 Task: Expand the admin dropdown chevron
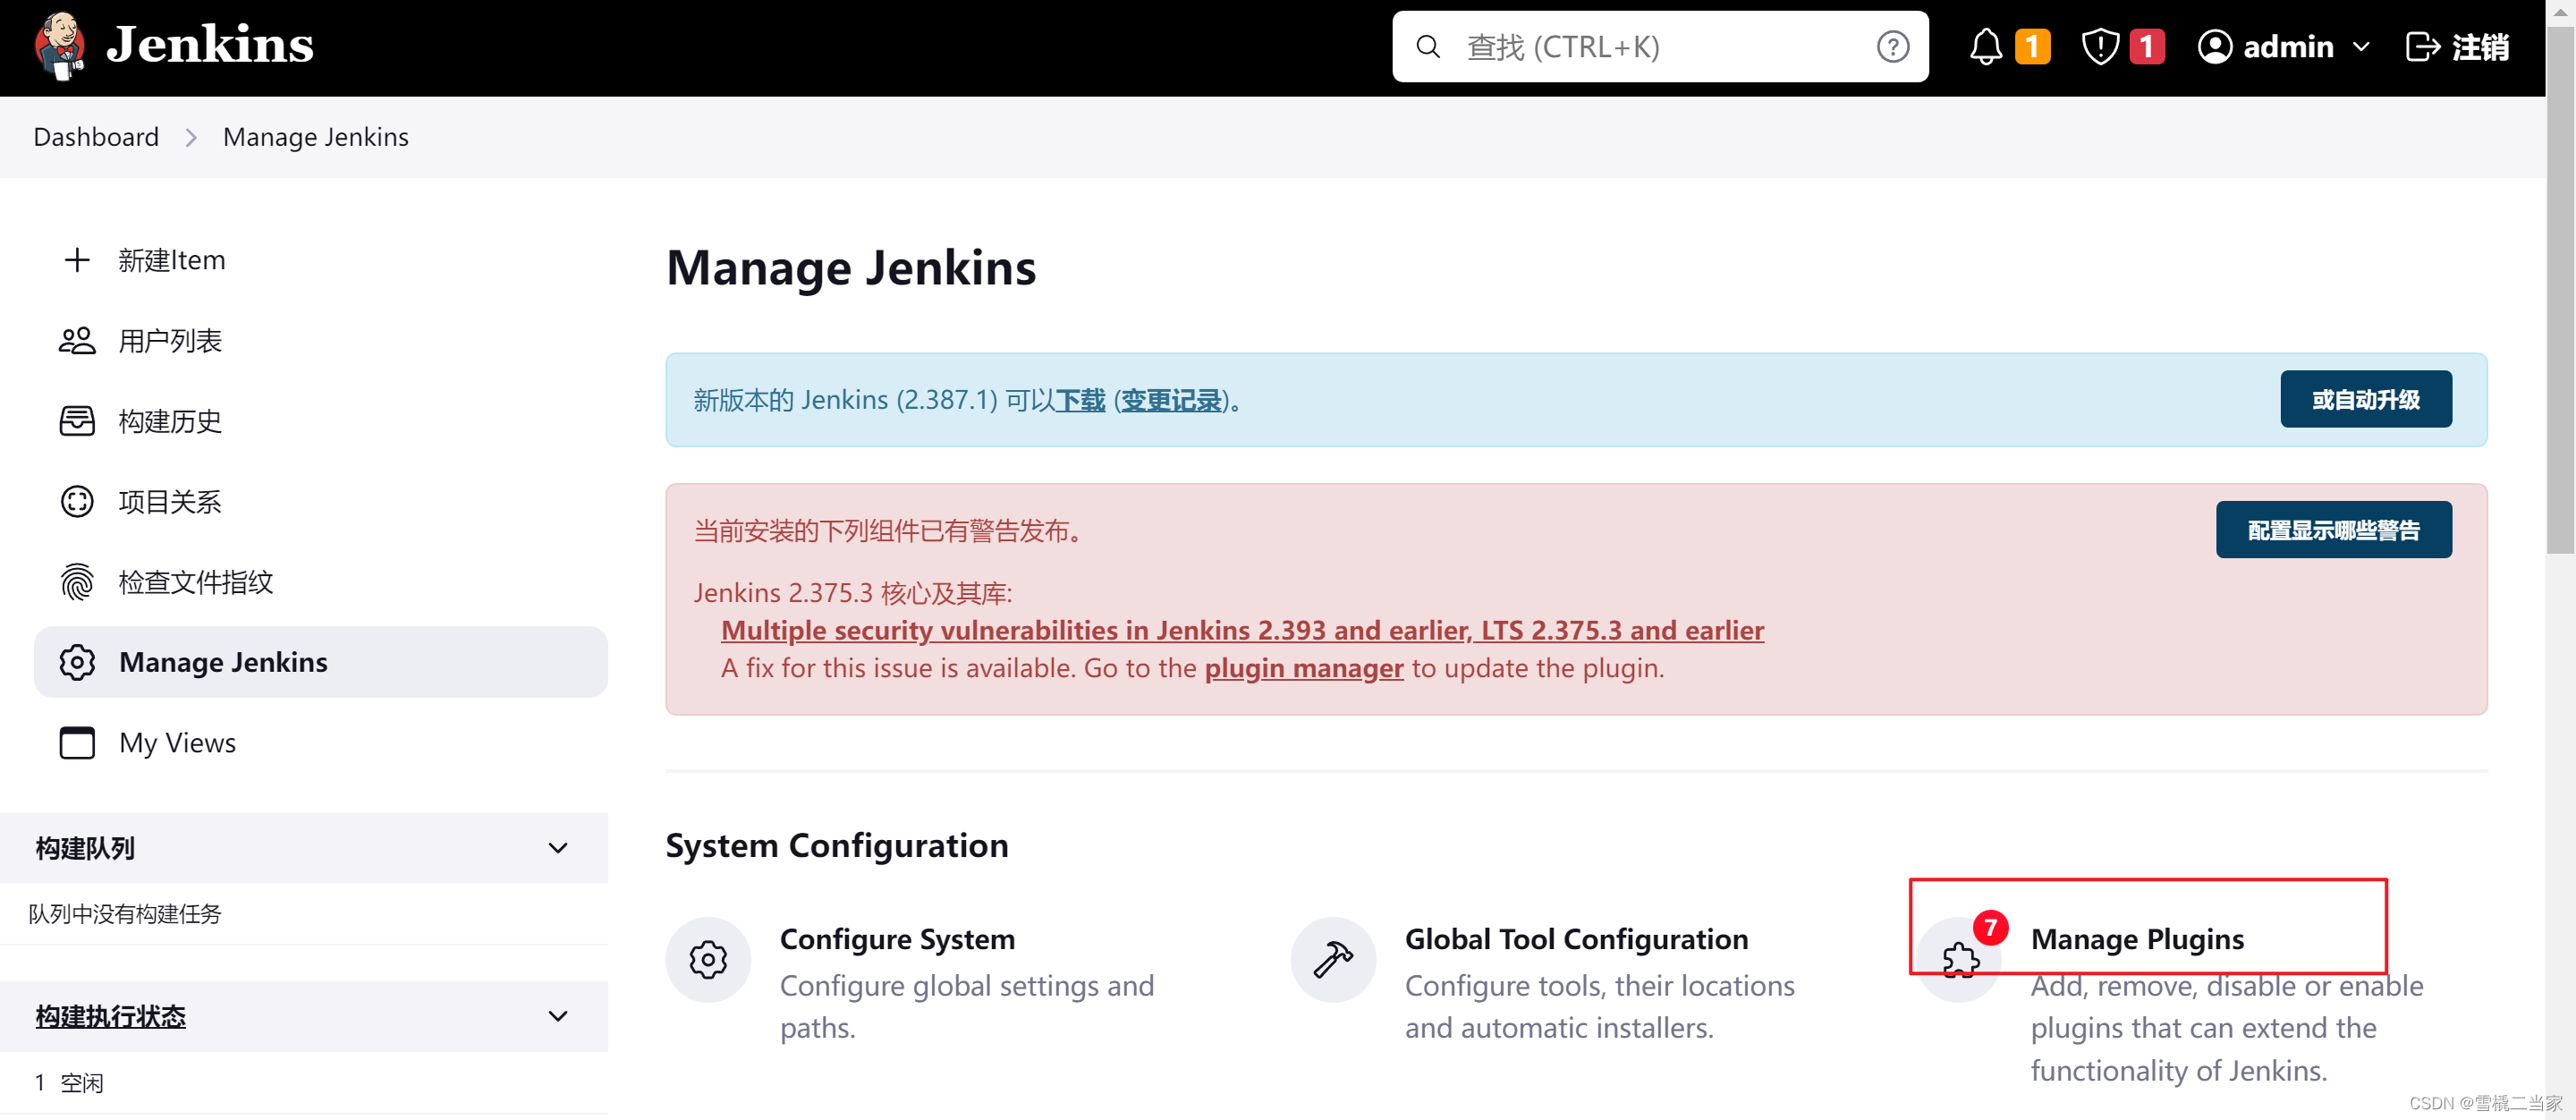pyautogui.click(x=2361, y=47)
